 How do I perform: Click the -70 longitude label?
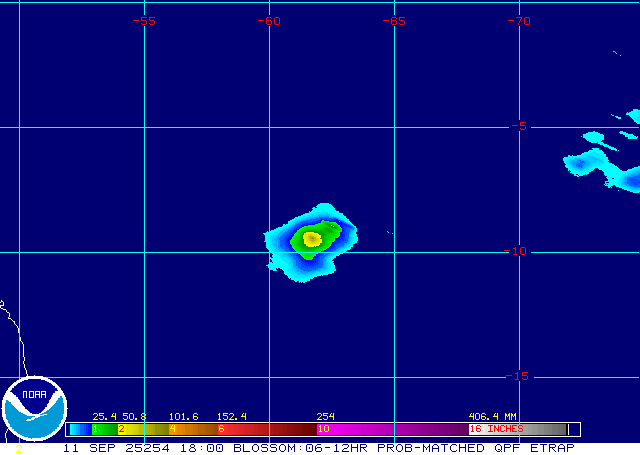[518, 21]
